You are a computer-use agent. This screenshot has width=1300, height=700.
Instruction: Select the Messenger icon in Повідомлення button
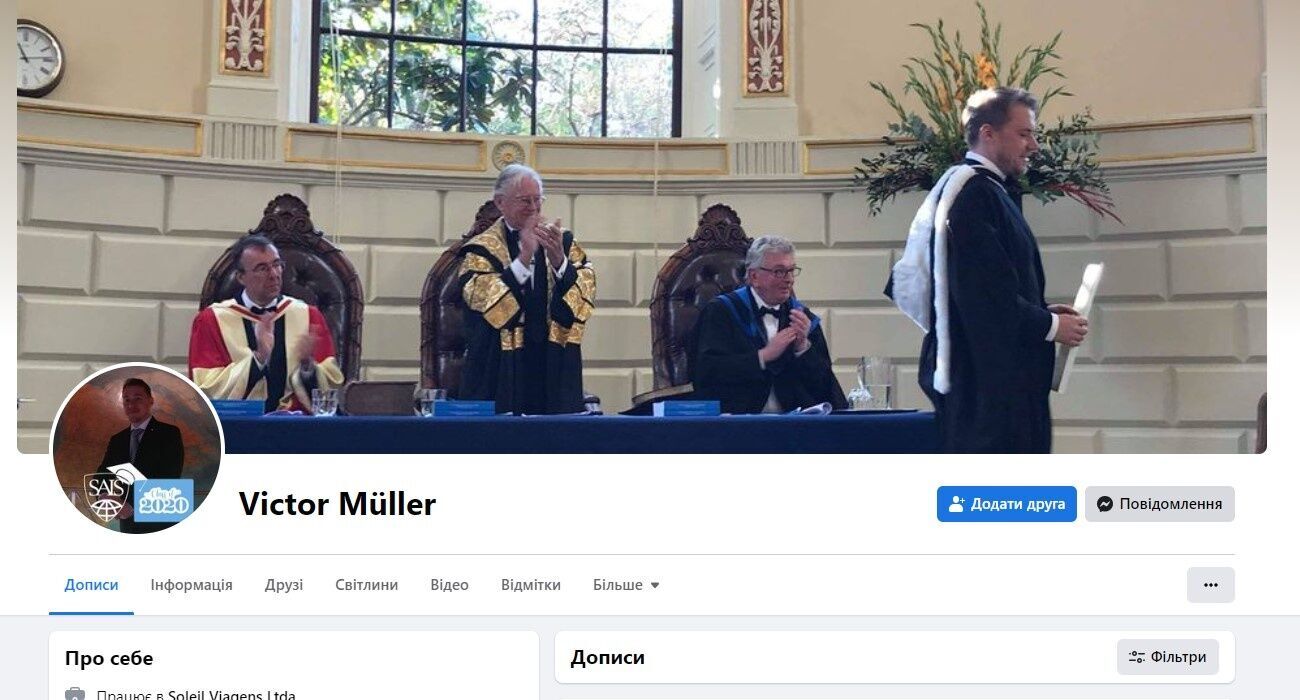coord(1104,504)
